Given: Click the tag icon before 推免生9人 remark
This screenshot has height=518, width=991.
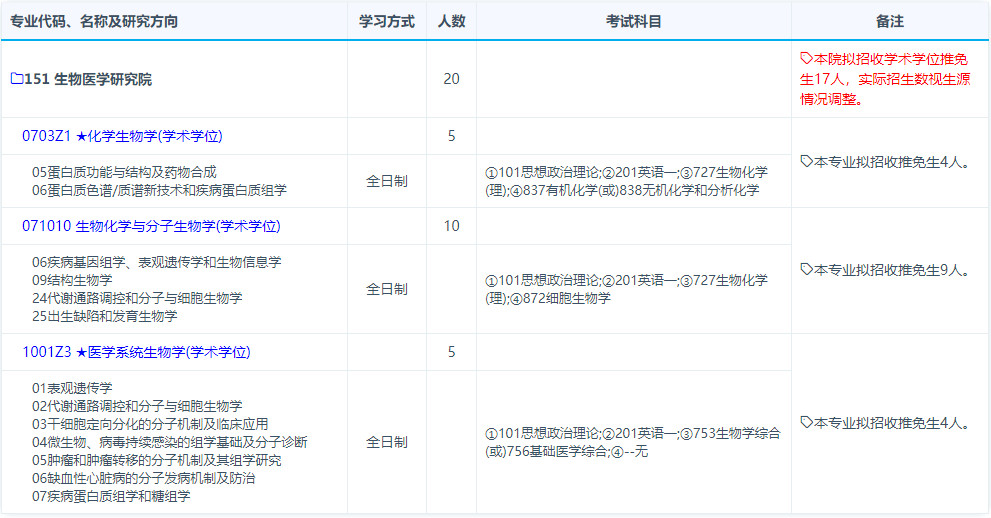Looking at the screenshot, I should [807, 270].
